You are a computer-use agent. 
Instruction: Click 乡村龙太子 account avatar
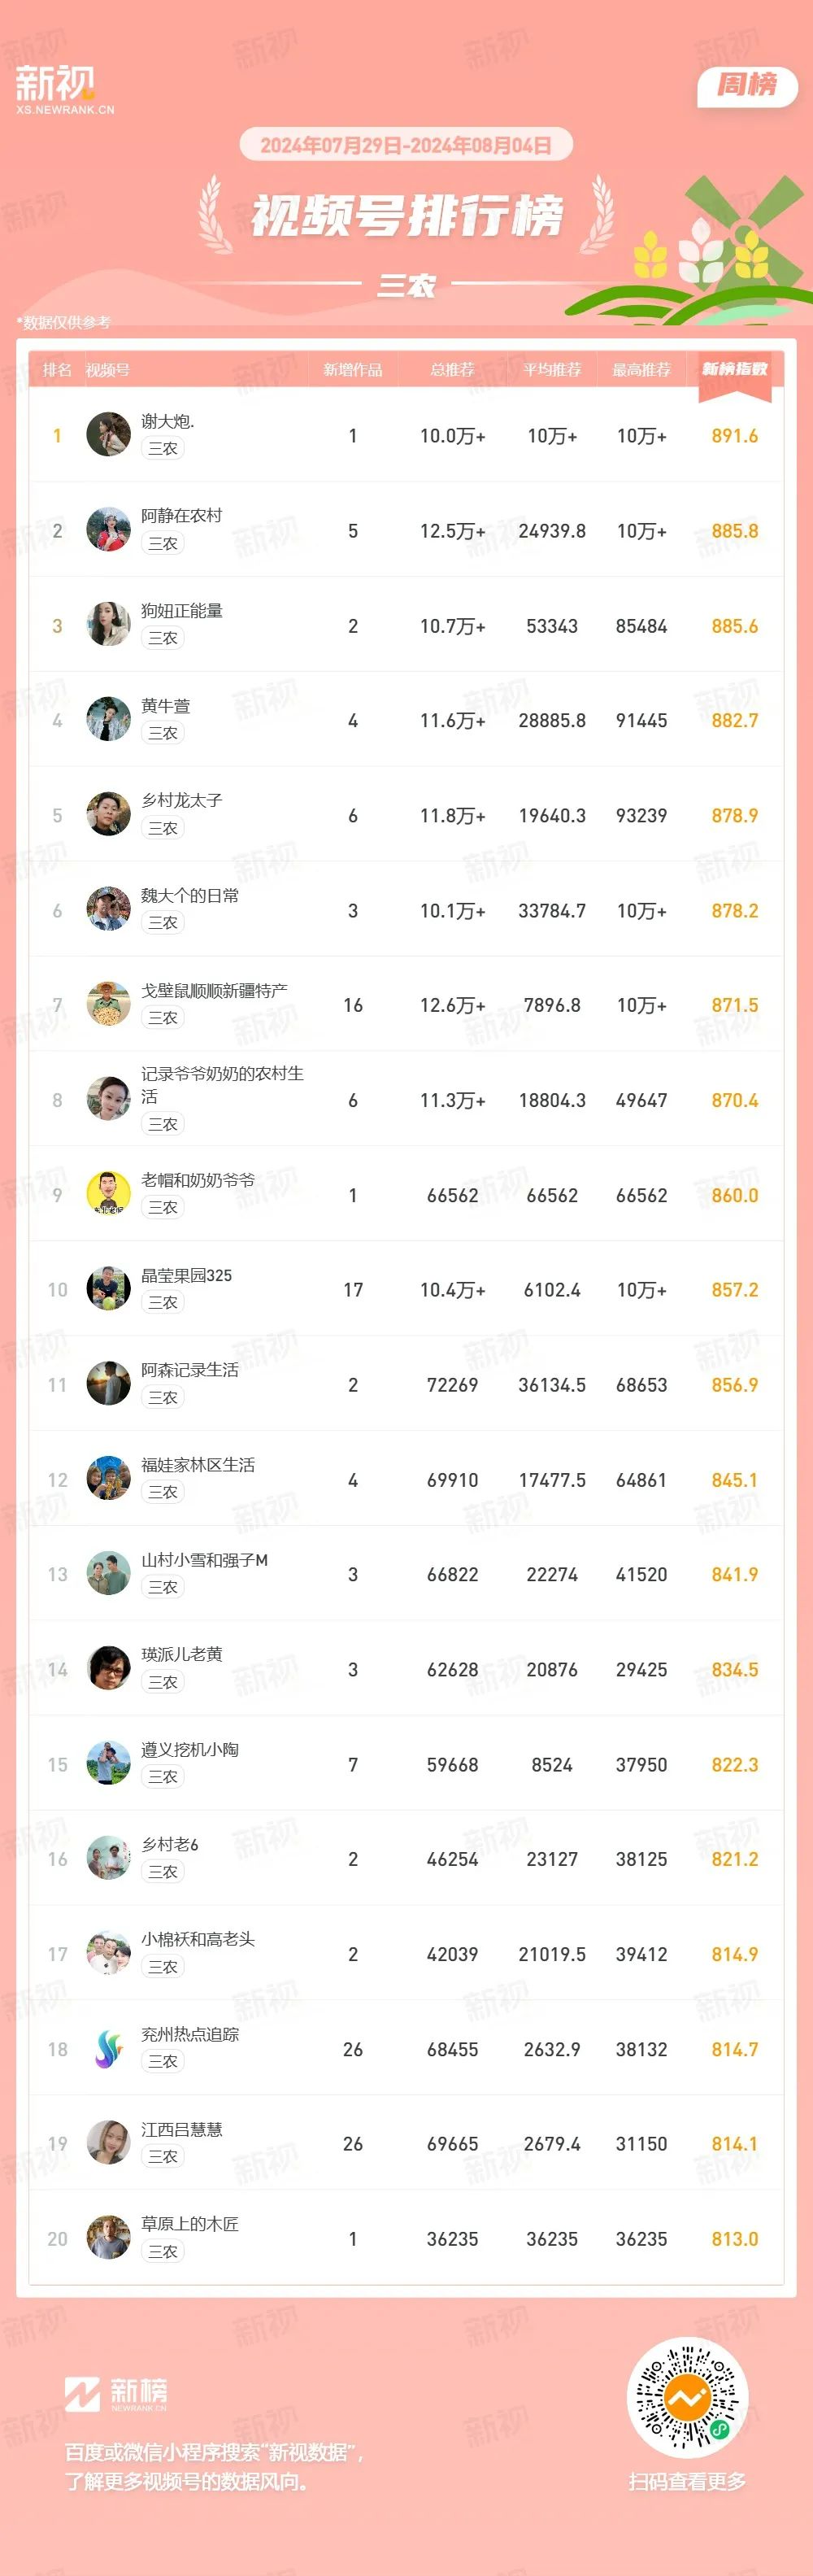[x=109, y=815]
